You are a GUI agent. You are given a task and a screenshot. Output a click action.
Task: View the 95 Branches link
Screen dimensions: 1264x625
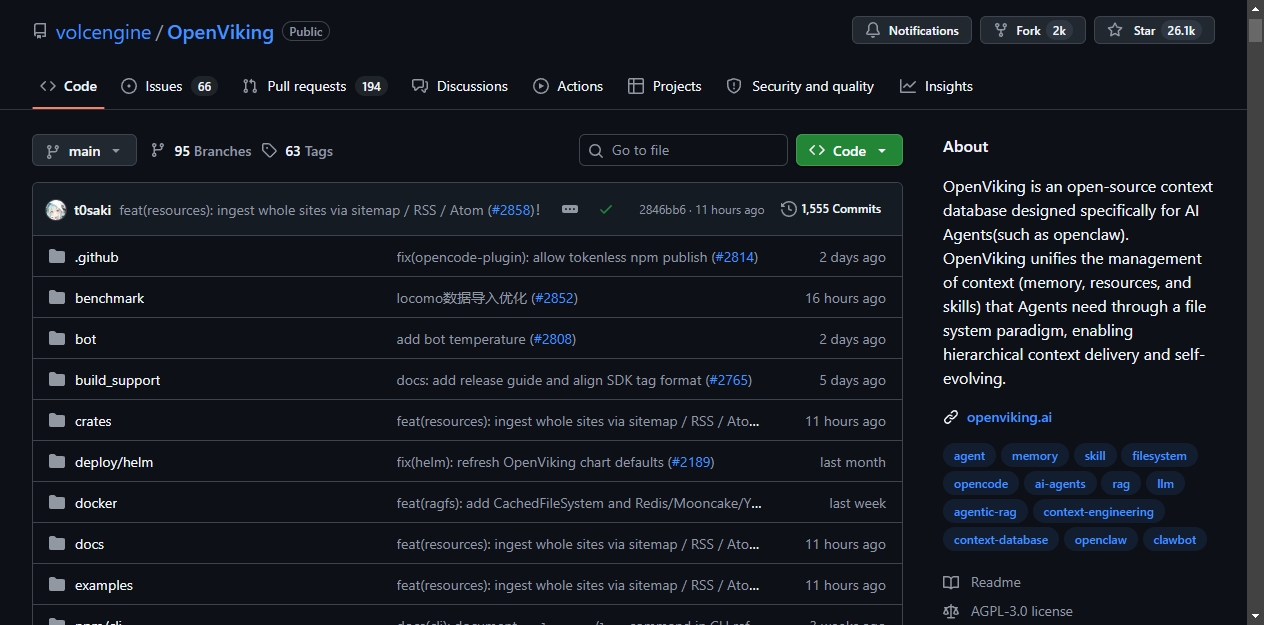click(201, 151)
